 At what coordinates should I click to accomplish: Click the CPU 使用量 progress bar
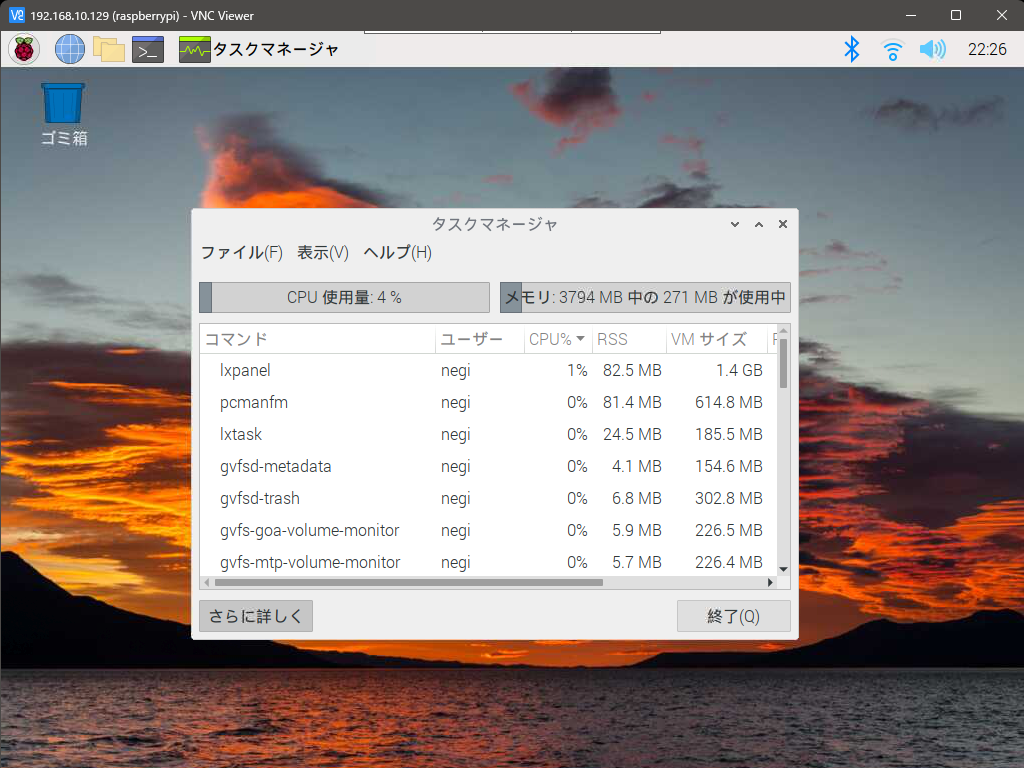344,297
